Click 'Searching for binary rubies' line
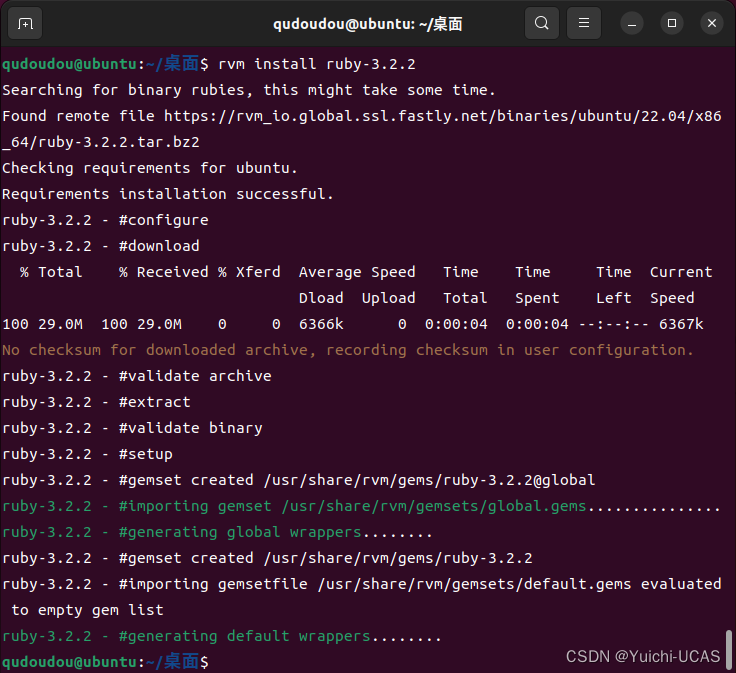Screen dimensions: 736x673 249,90
